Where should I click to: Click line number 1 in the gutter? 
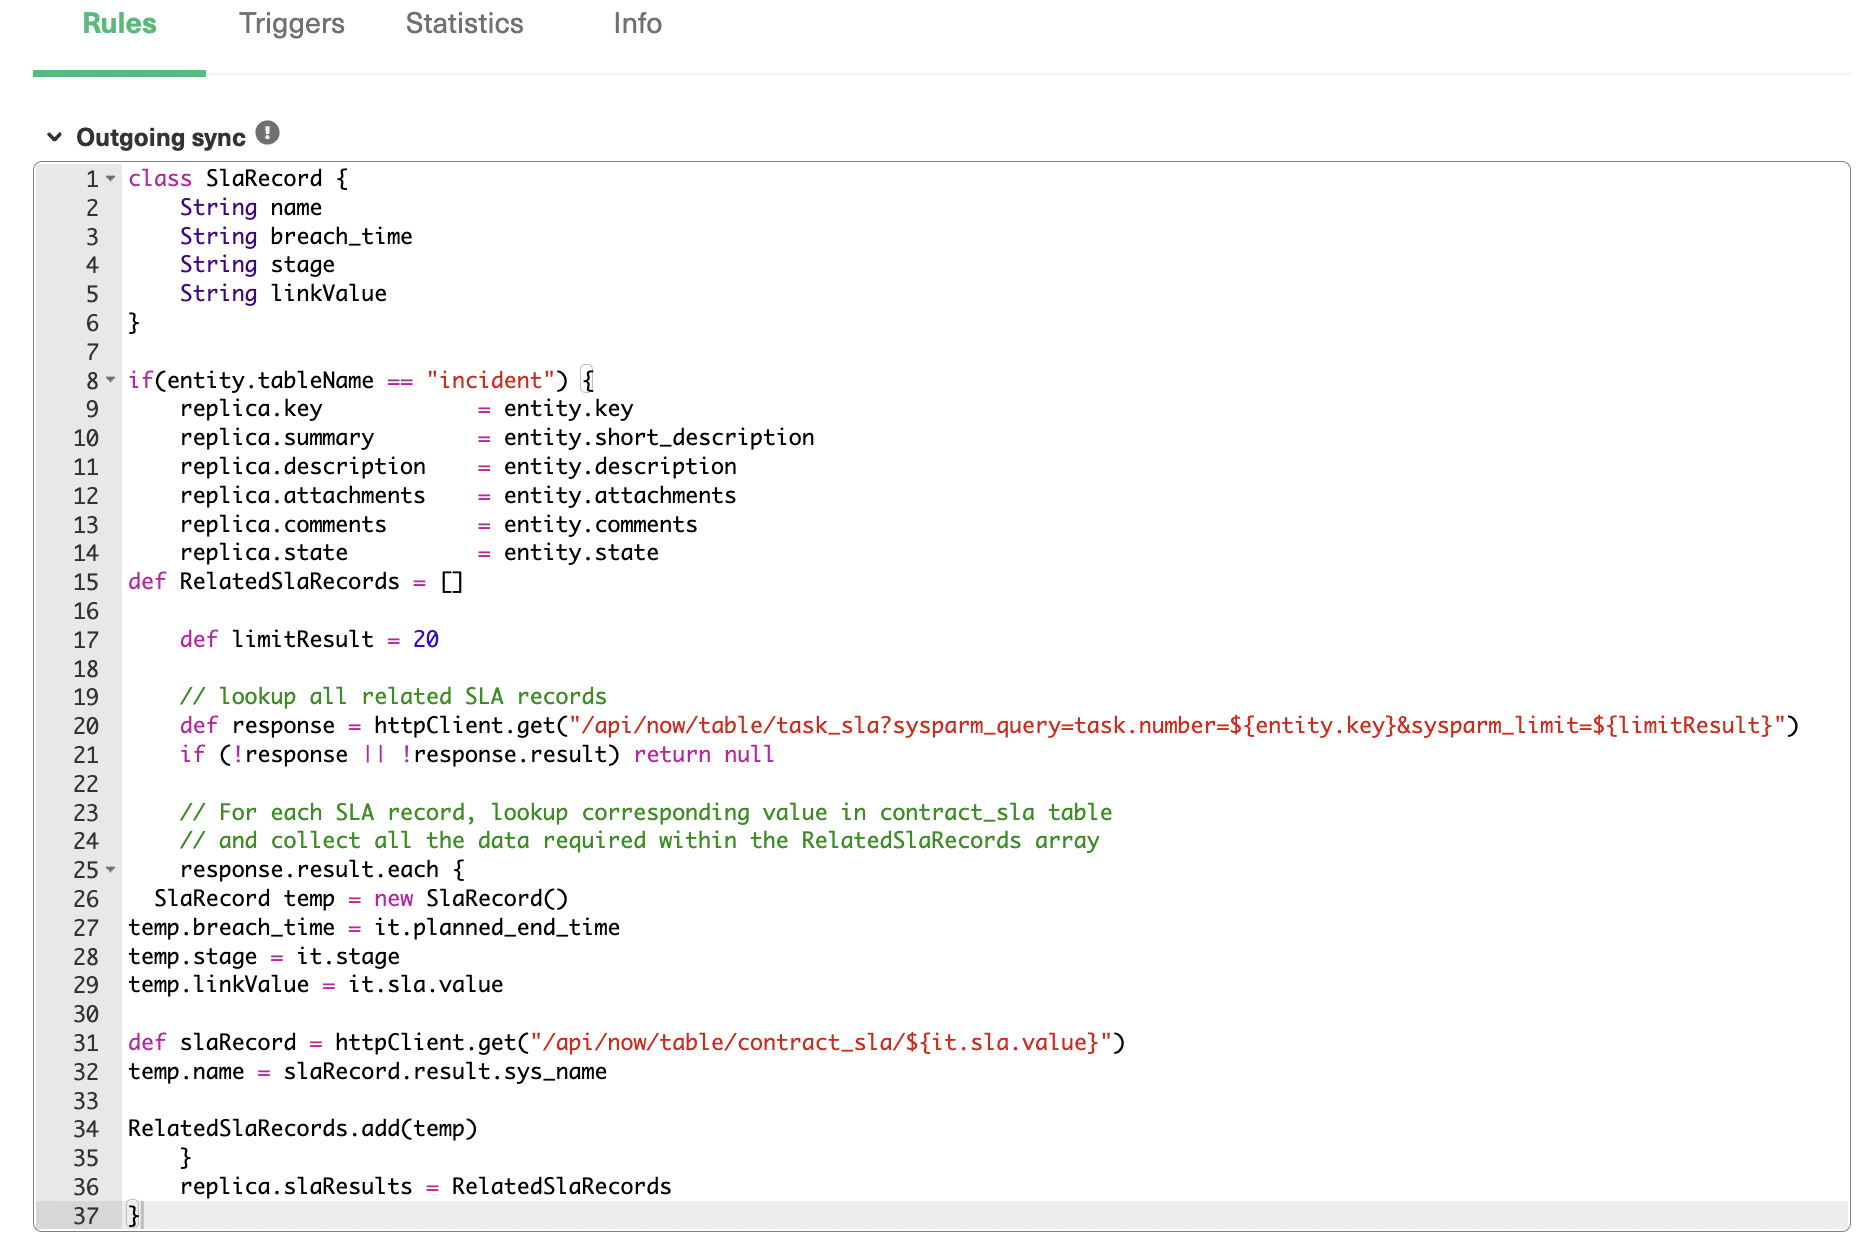[92, 179]
